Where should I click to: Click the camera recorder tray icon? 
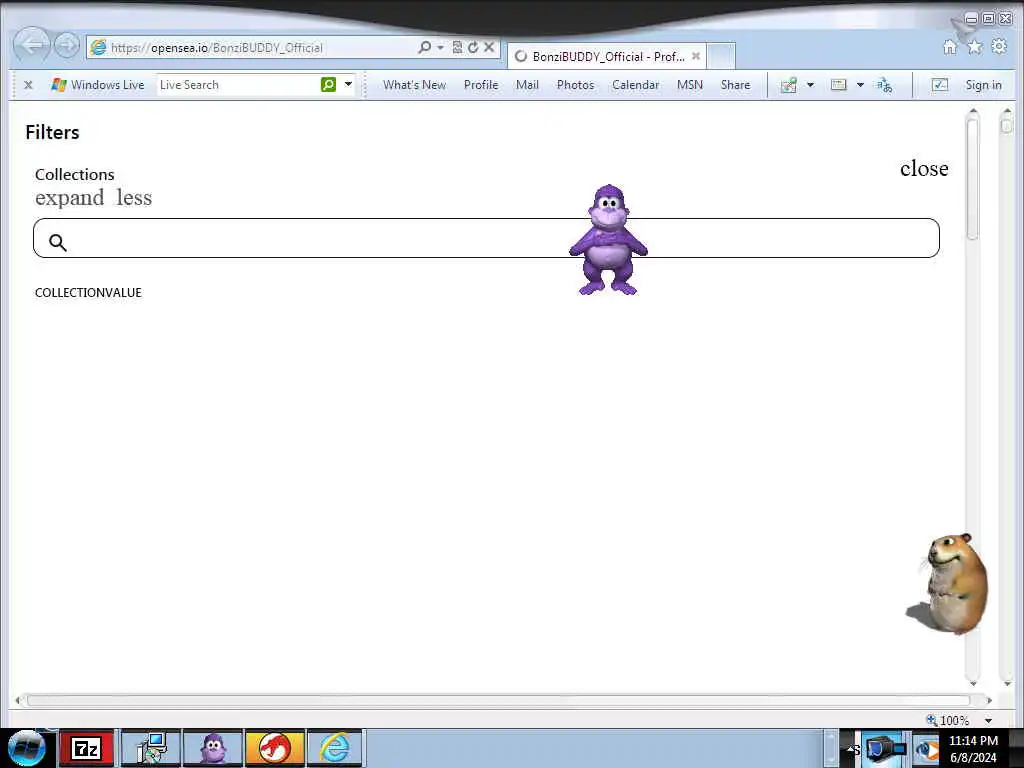[884, 748]
